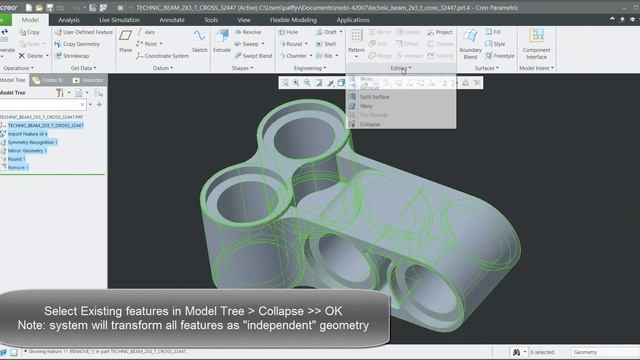The height and width of the screenshot is (360, 640).
Task: Select Import Feature id 4 in tree
Action: [x=27, y=134]
